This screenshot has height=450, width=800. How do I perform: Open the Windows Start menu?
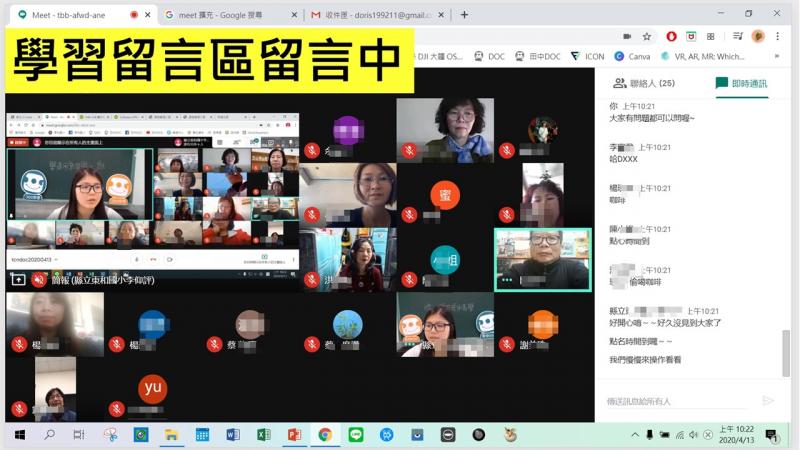20,435
